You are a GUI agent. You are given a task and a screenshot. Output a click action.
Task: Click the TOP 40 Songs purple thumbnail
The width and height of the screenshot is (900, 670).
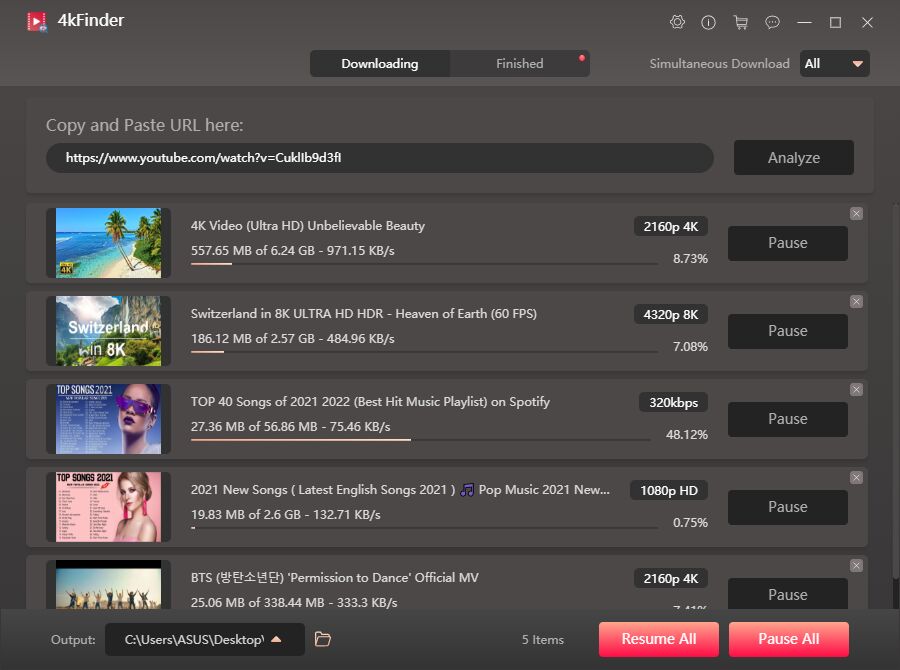[x=108, y=419]
